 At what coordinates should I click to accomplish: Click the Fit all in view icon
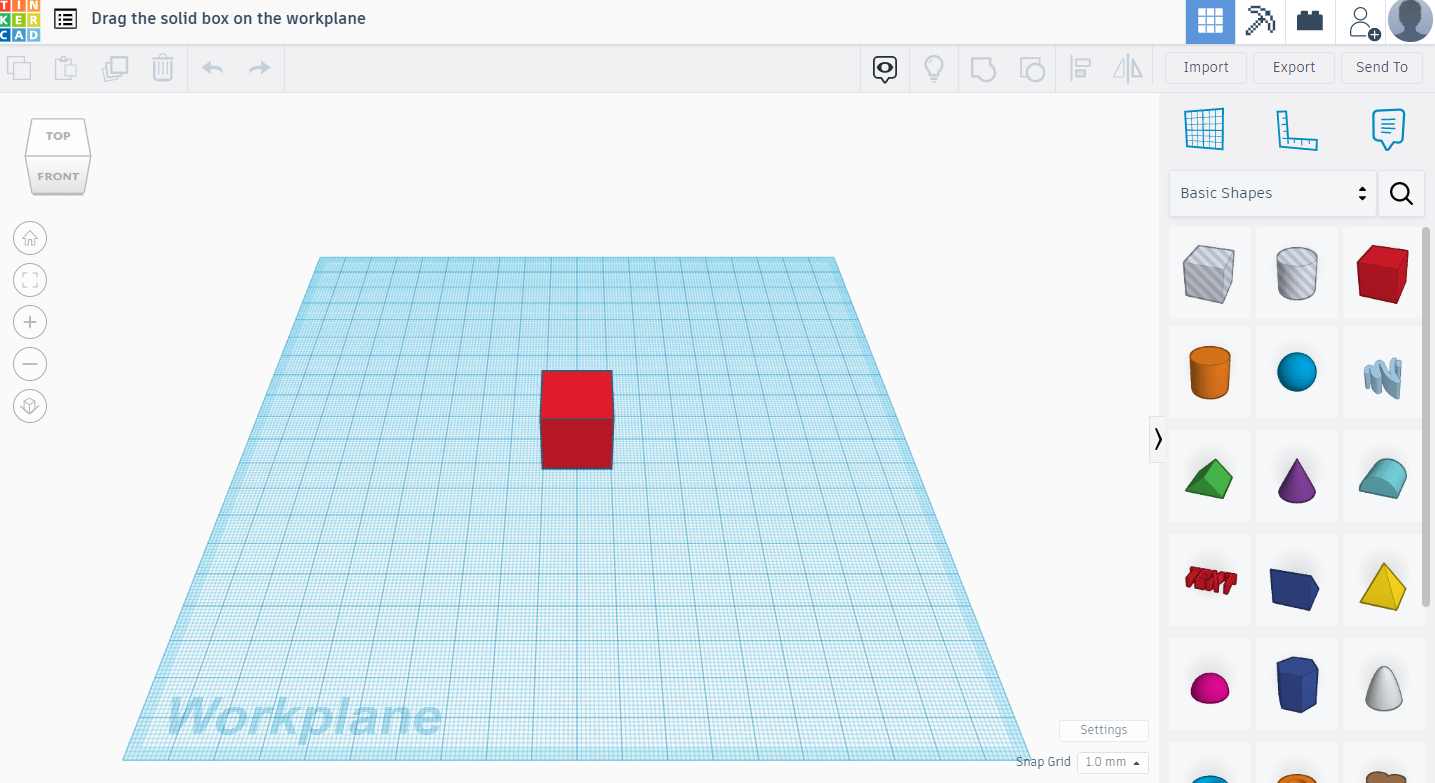tap(30, 280)
